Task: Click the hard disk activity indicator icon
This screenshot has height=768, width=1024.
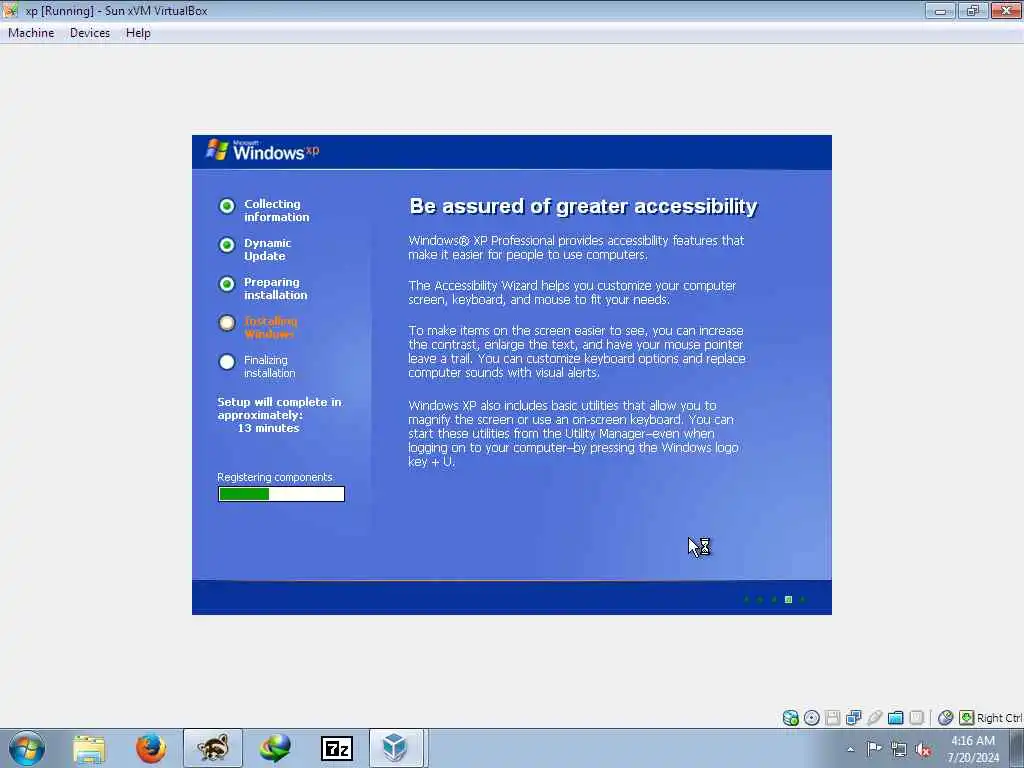Action: pyautogui.click(x=790, y=718)
